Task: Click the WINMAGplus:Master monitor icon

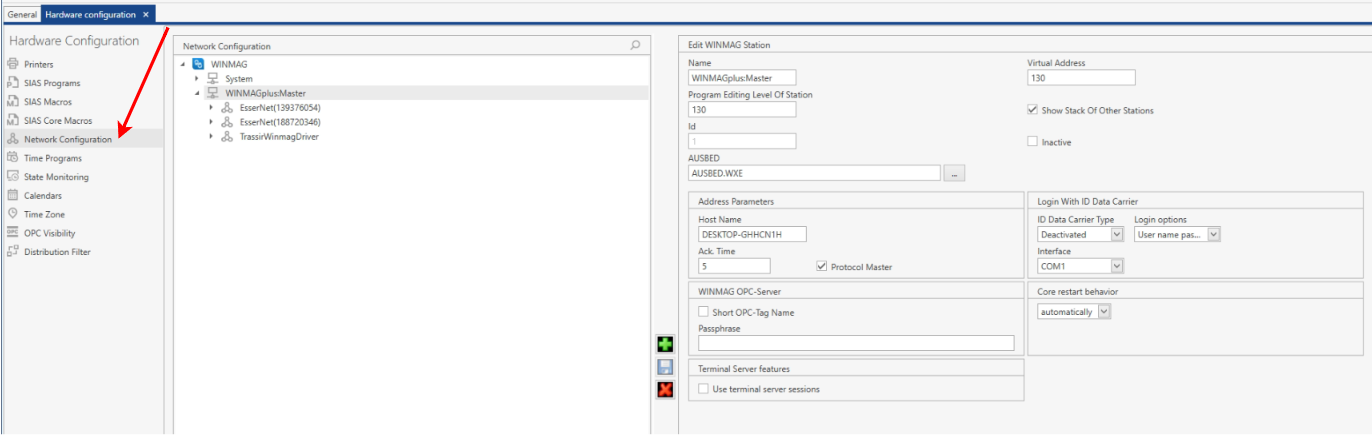Action: click(213, 93)
